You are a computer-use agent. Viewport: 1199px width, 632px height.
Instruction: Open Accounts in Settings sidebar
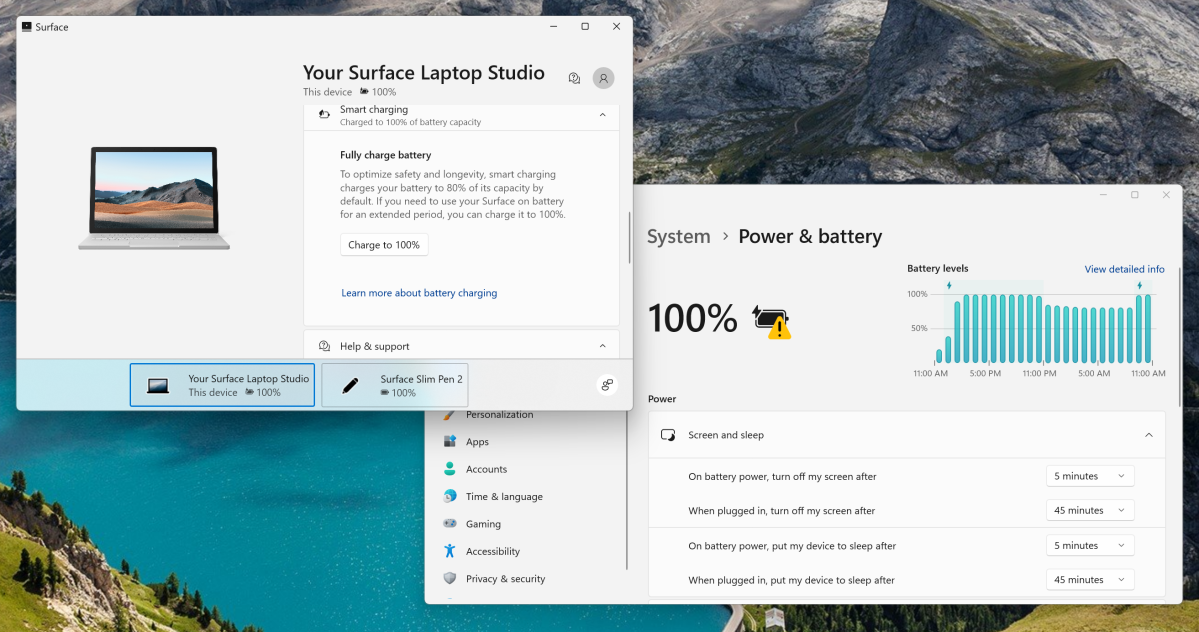tap(486, 469)
